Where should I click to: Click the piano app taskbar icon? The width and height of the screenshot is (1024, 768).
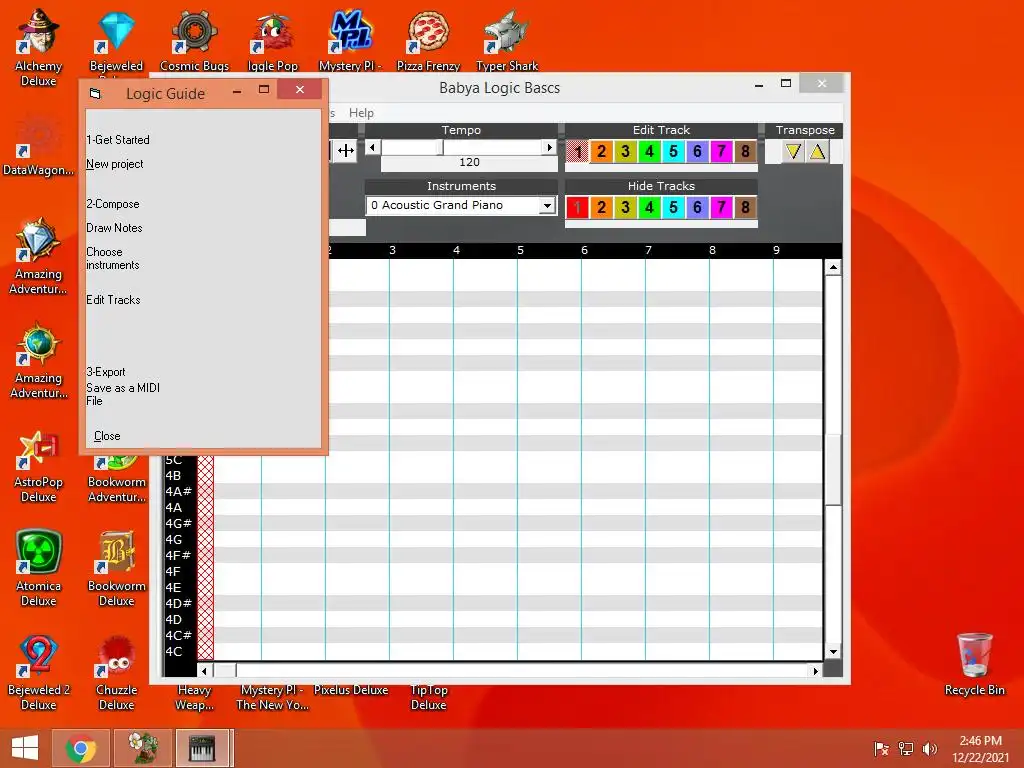tap(202, 748)
